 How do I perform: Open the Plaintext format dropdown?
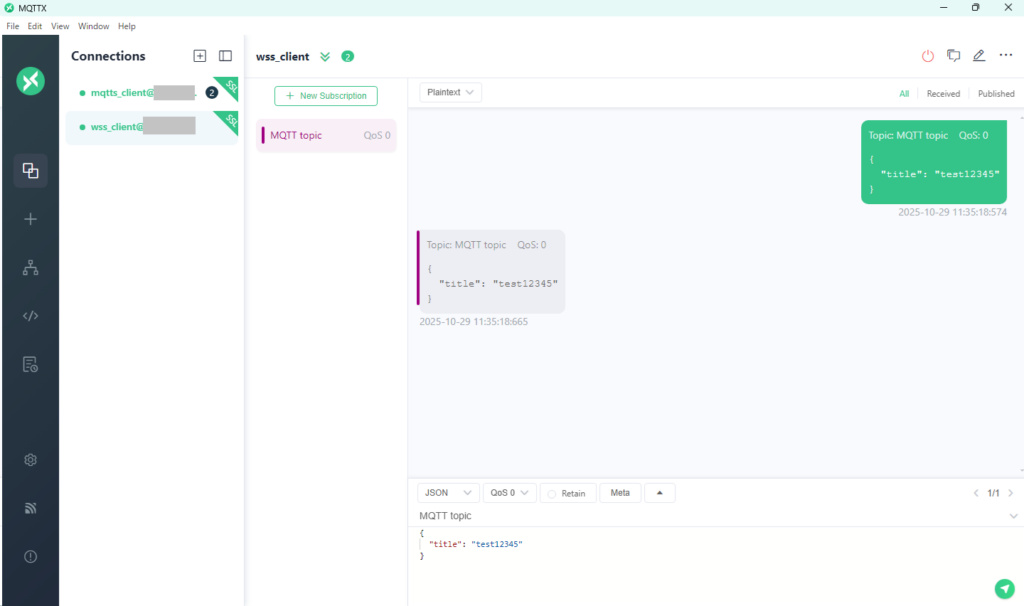(x=450, y=92)
